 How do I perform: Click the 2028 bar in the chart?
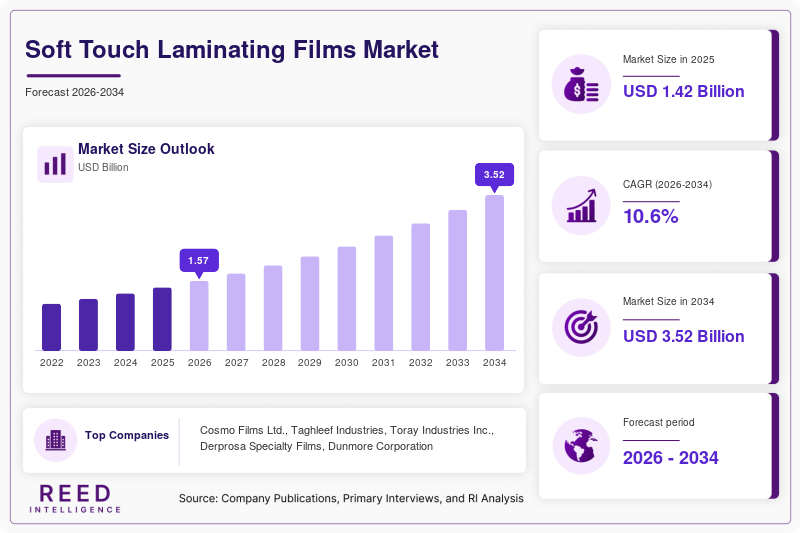click(x=273, y=308)
